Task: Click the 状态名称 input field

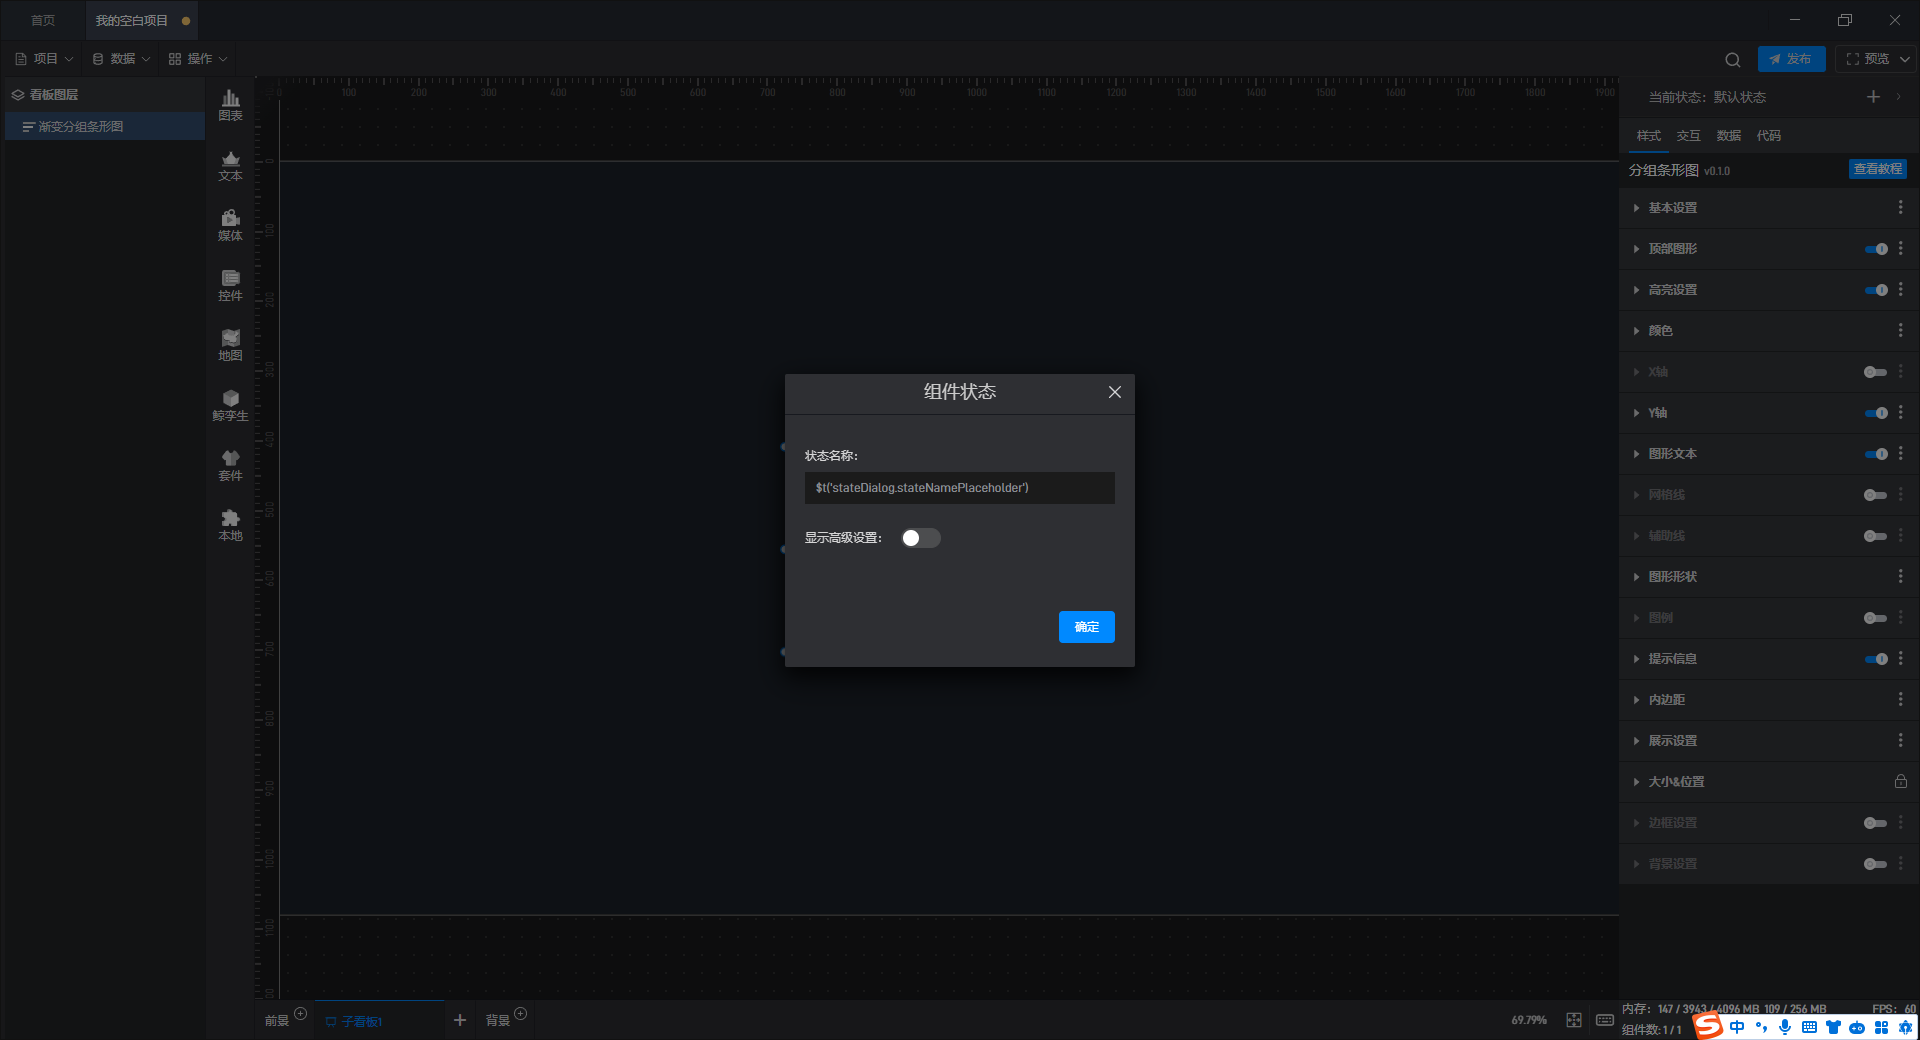Action: [x=959, y=488]
